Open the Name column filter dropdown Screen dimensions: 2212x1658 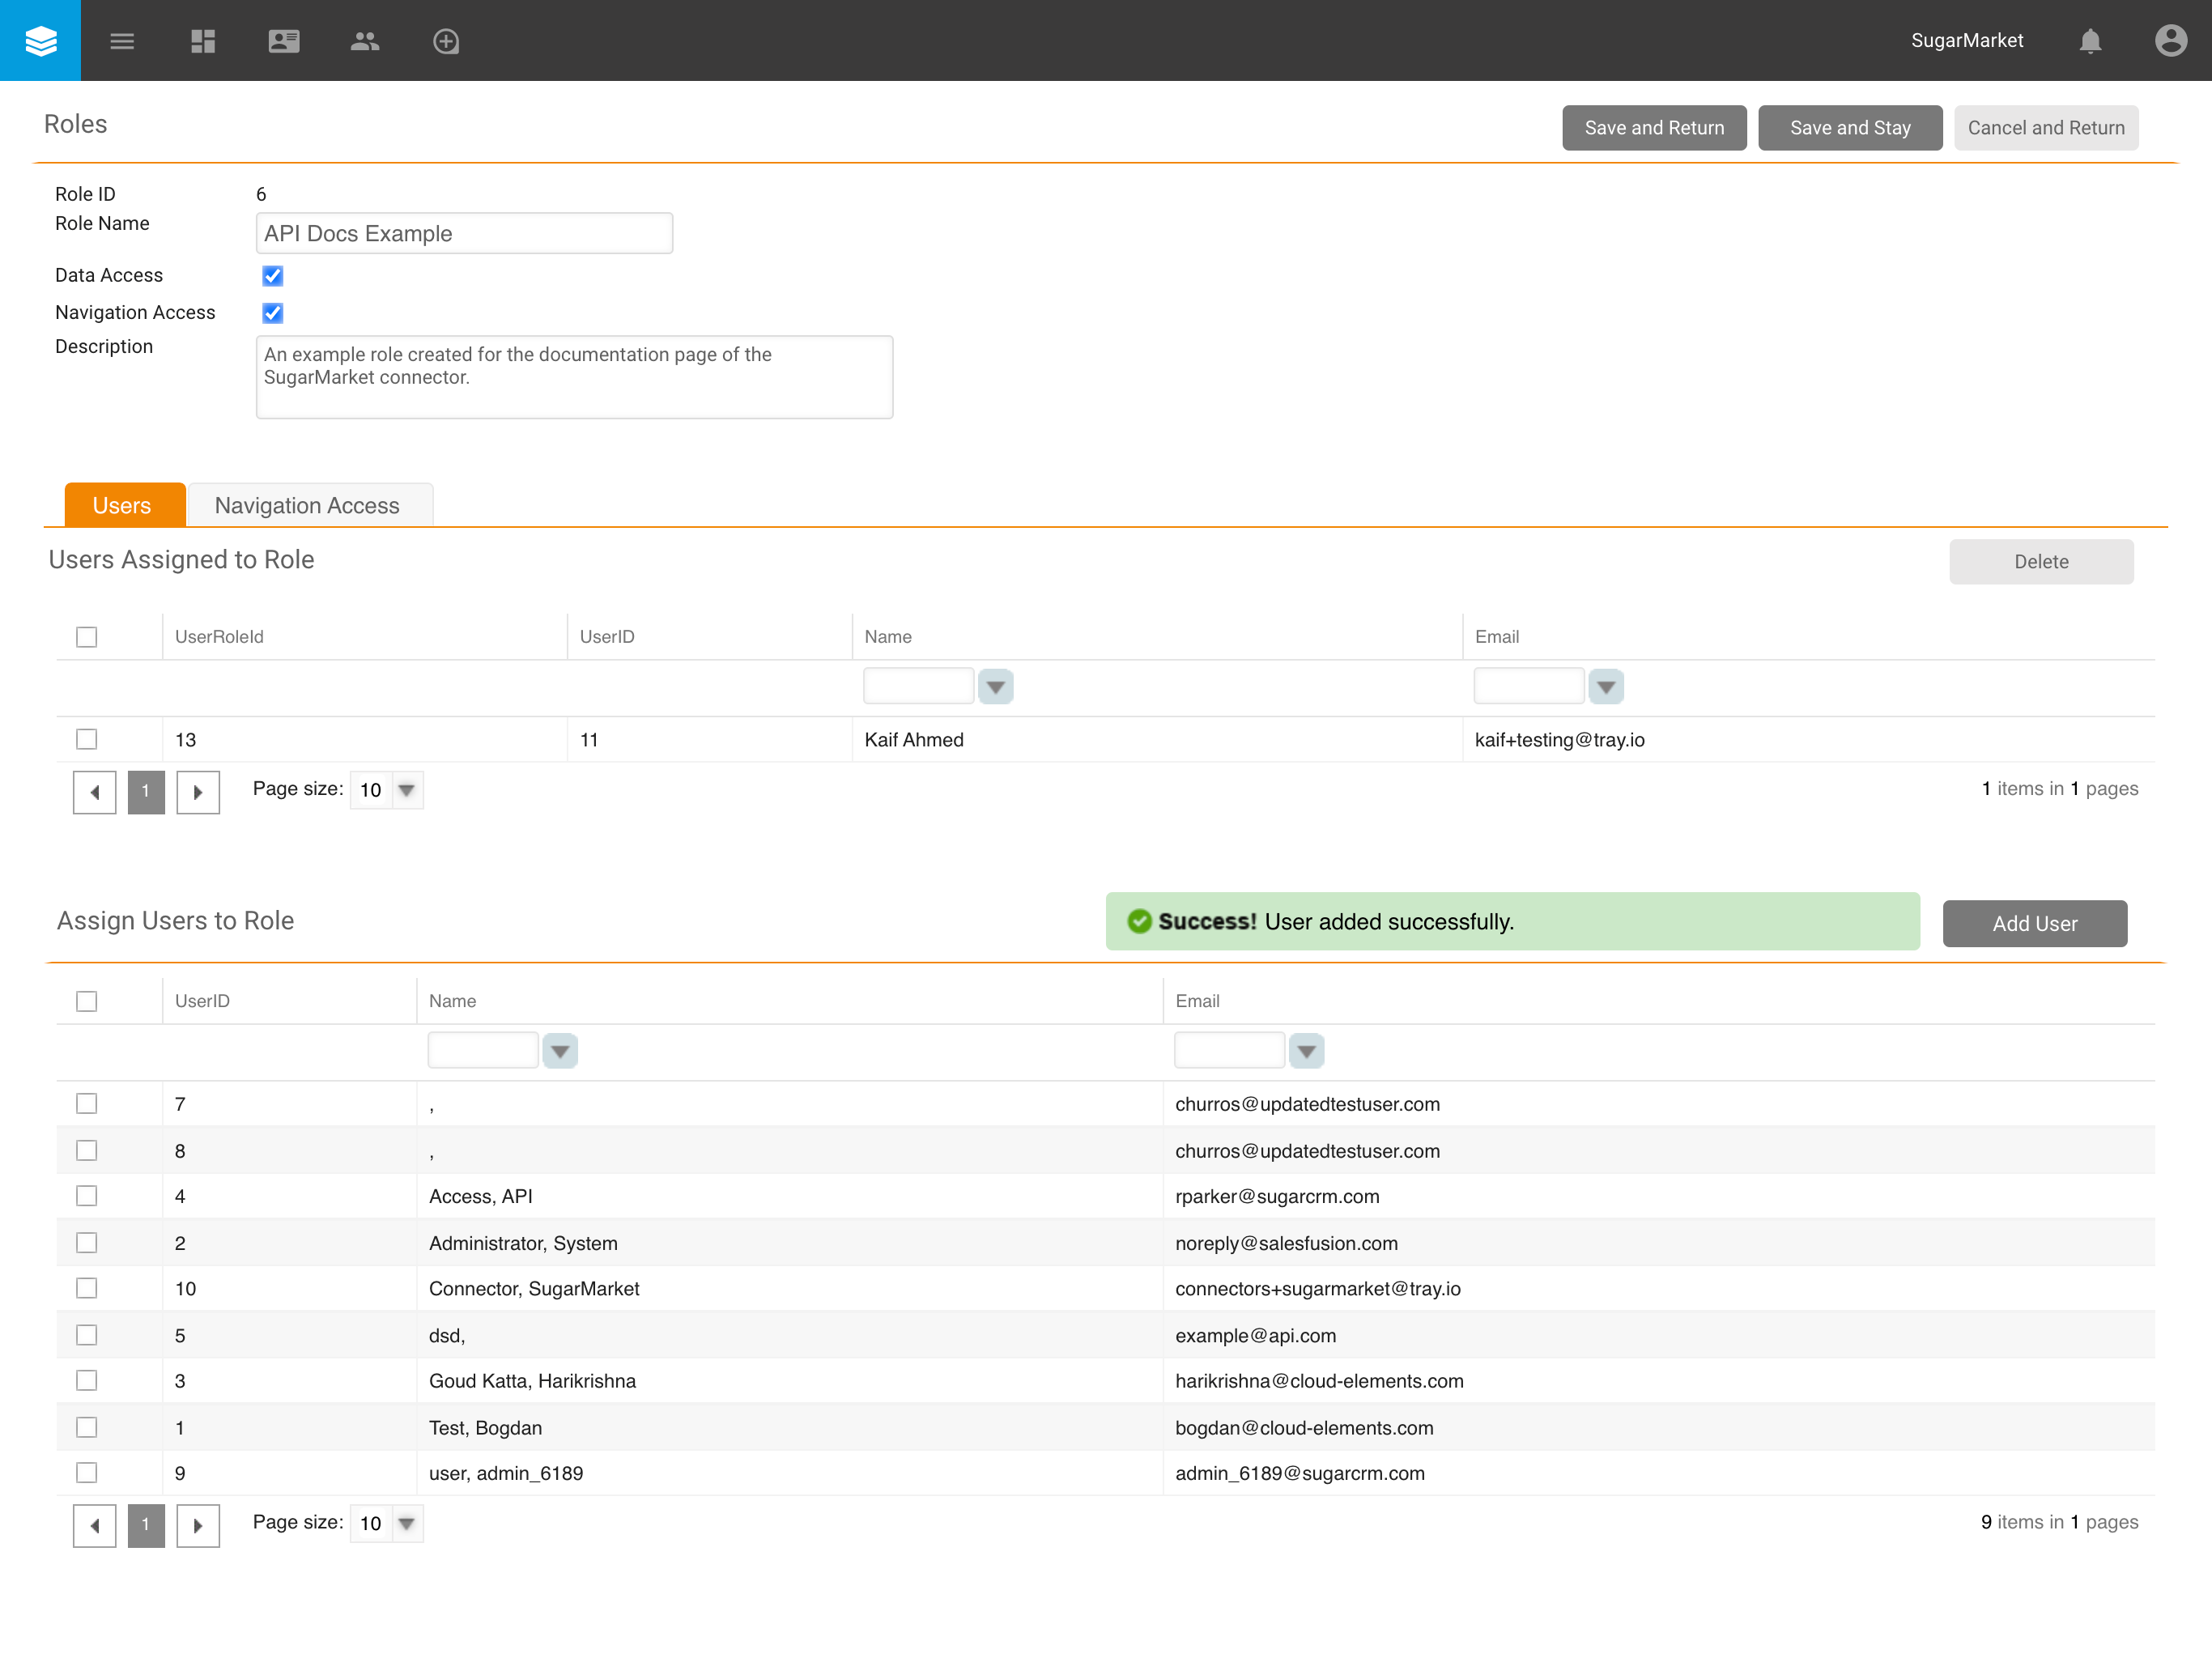995,686
